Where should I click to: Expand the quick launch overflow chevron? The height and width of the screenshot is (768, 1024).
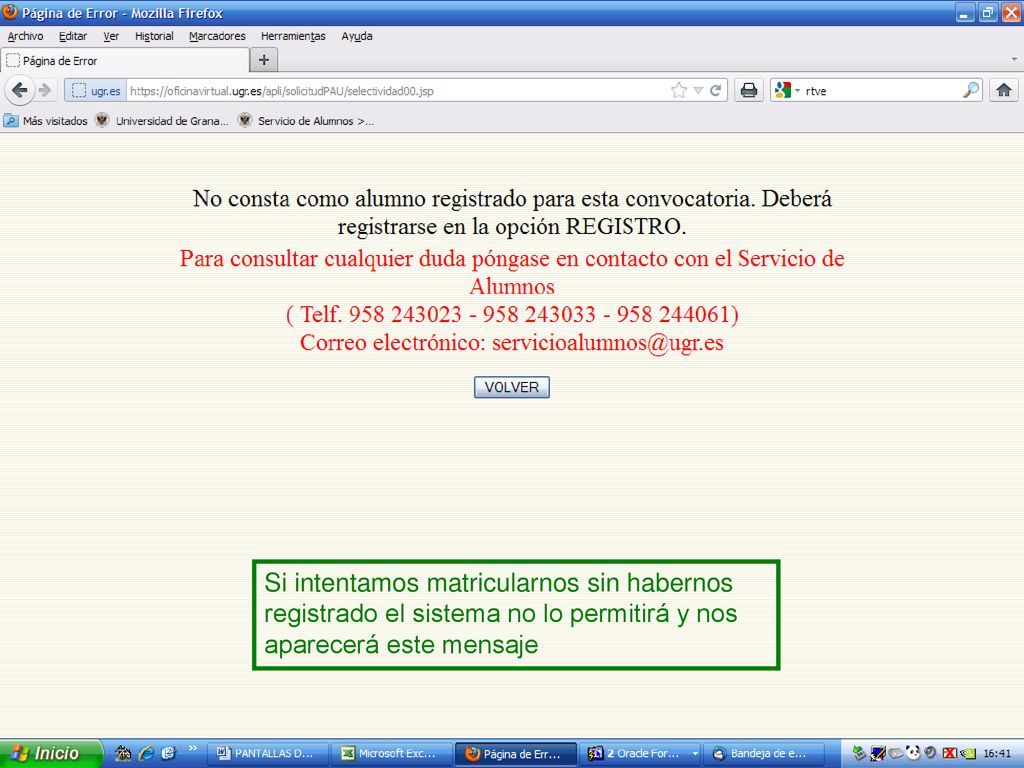point(193,748)
